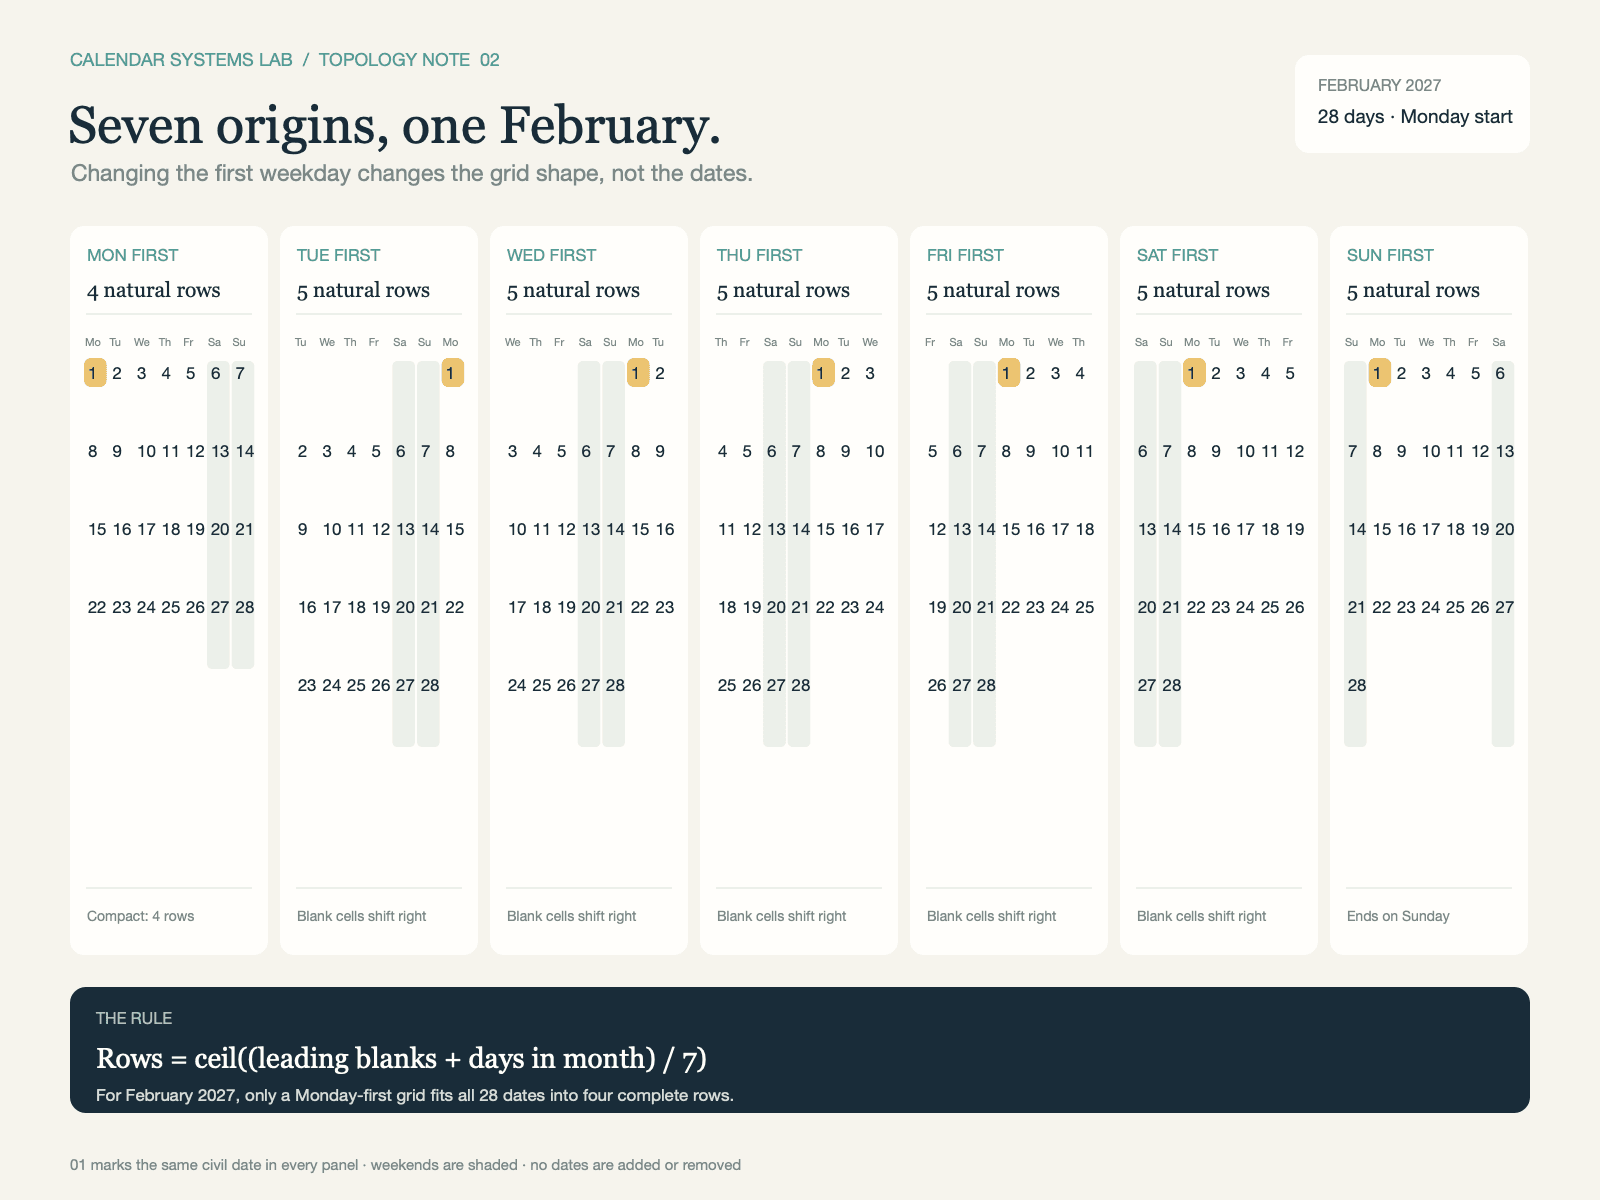Screen dimensions: 1600x1200
Task: Click highlighted date 1 in THU FIRST panel
Action: click(823, 373)
